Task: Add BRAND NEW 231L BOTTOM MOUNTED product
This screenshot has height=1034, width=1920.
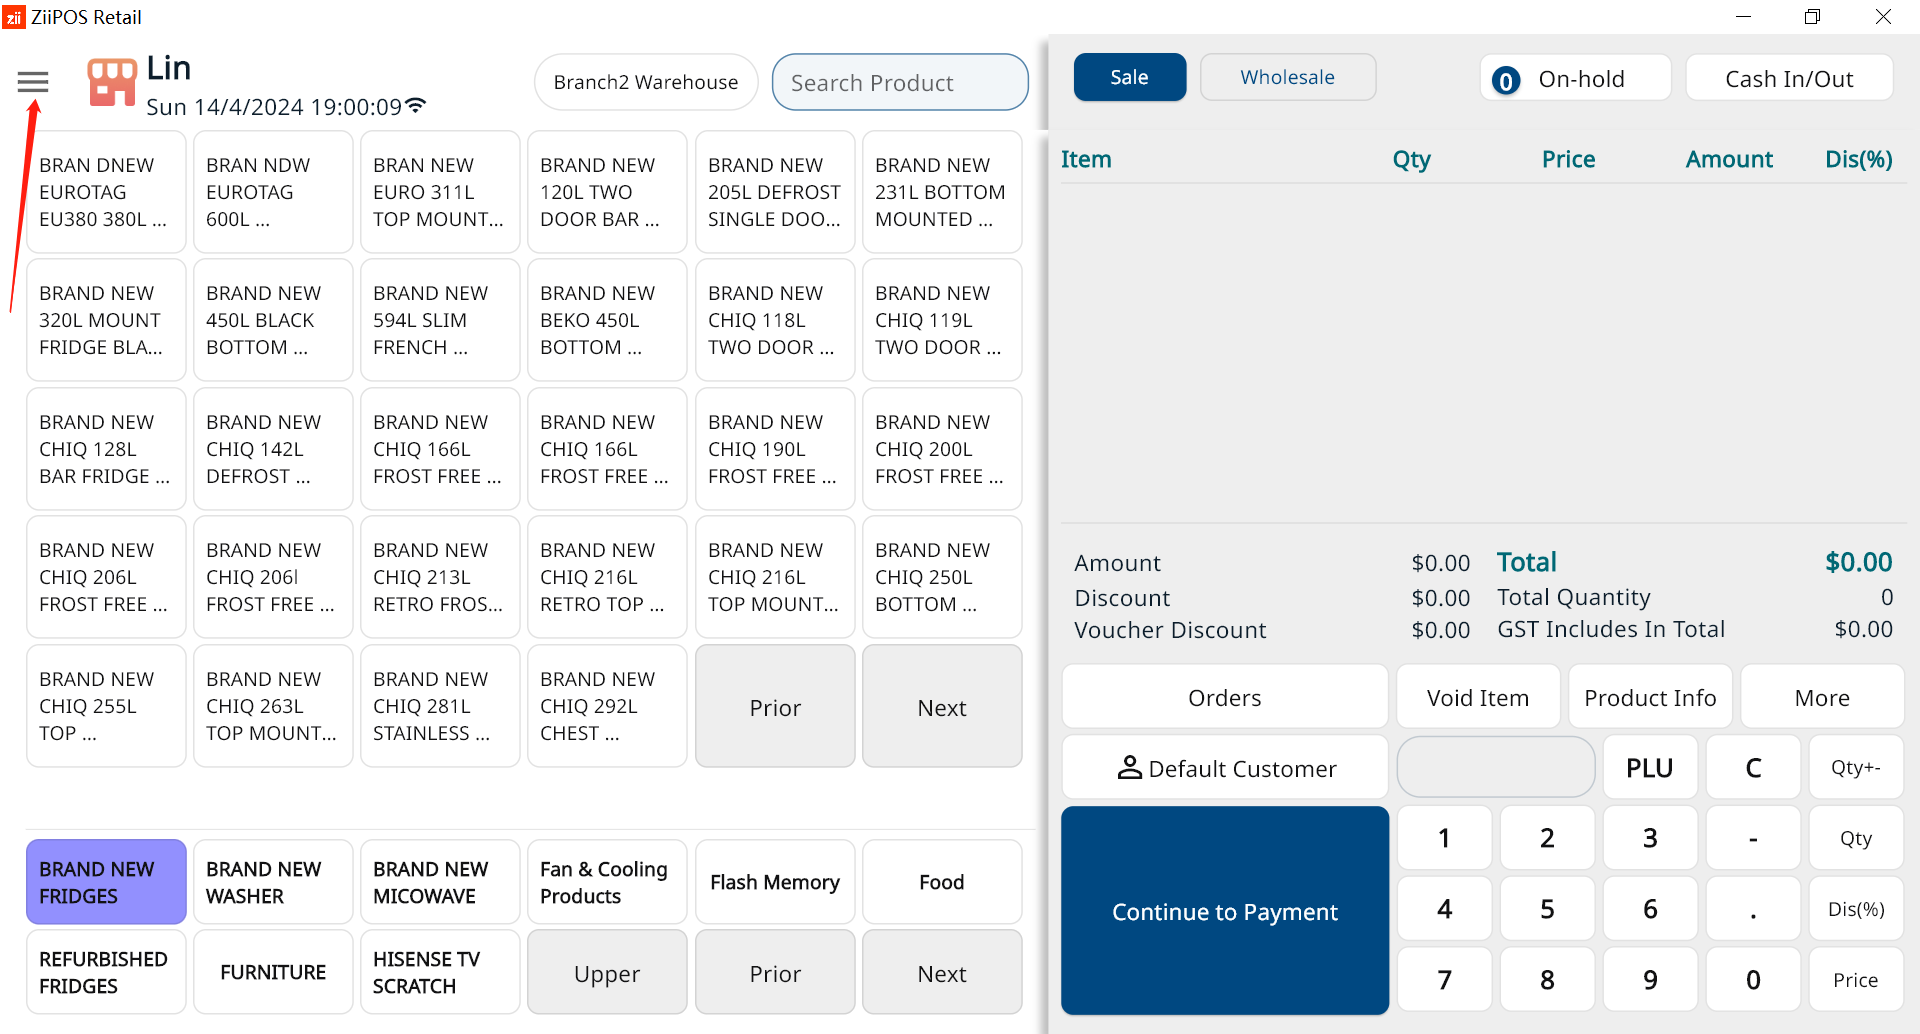Action: tap(942, 192)
